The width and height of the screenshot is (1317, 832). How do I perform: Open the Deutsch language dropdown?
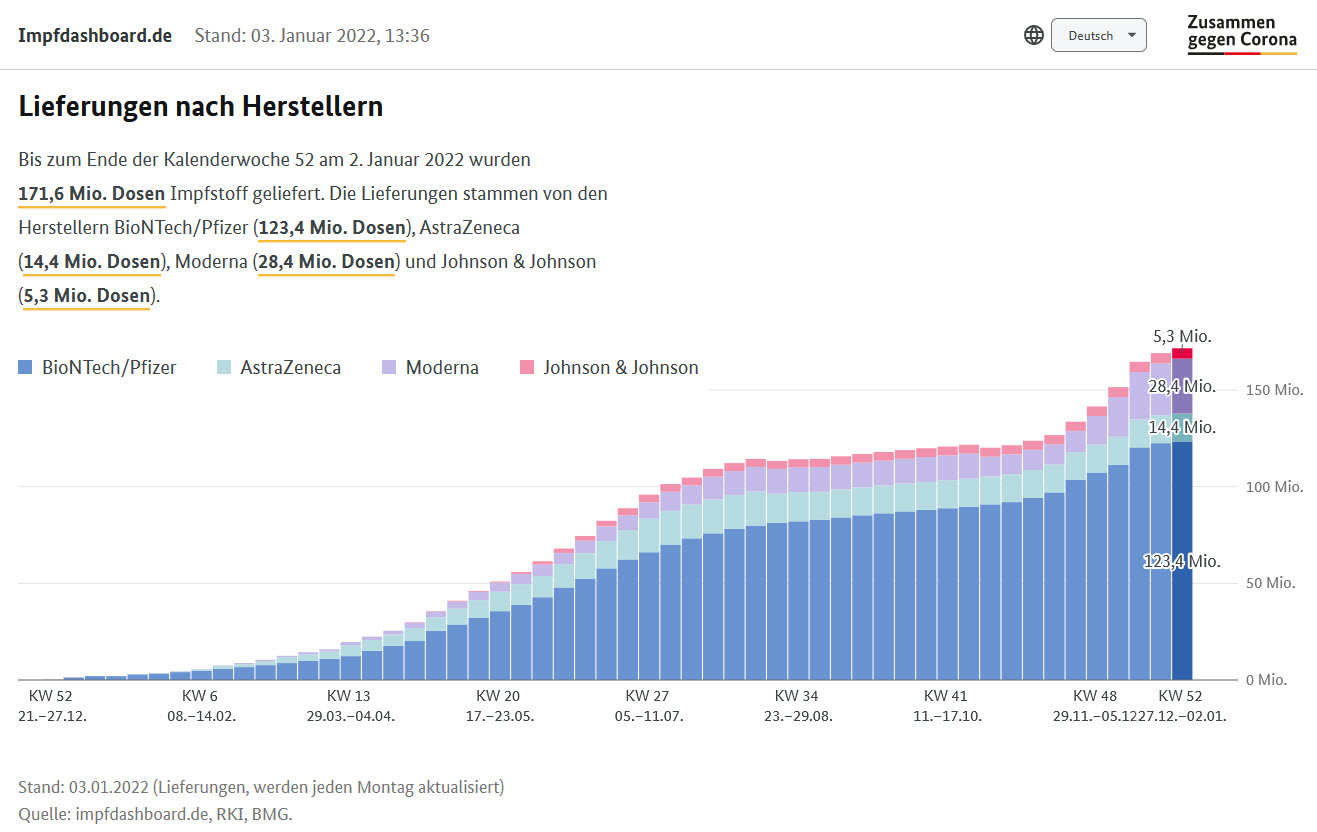tap(1098, 34)
